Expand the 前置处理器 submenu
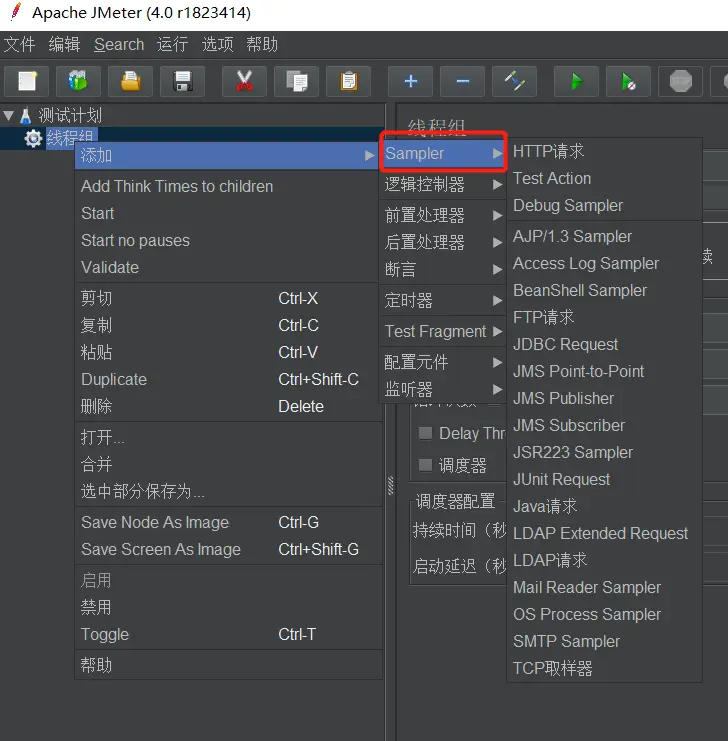728x741 pixels. click(443, 215)
